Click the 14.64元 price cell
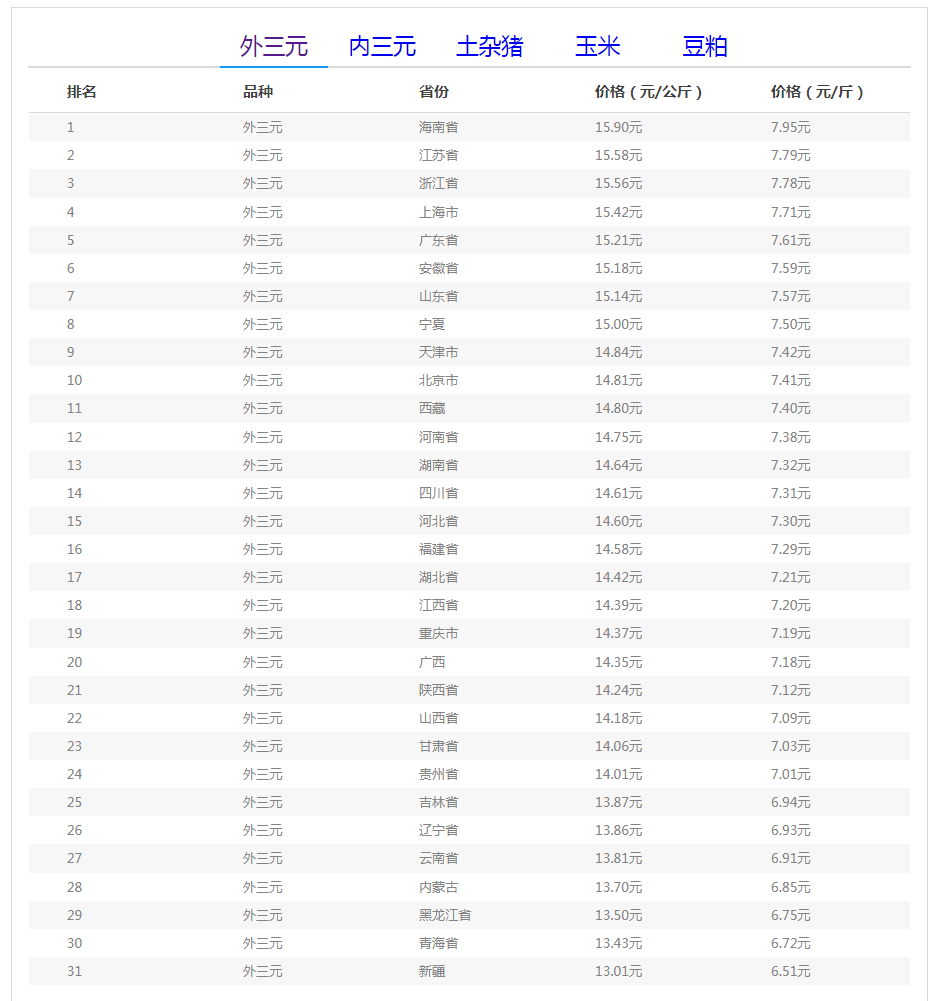This screenshot has width=951, height=1001. (618, 465)
